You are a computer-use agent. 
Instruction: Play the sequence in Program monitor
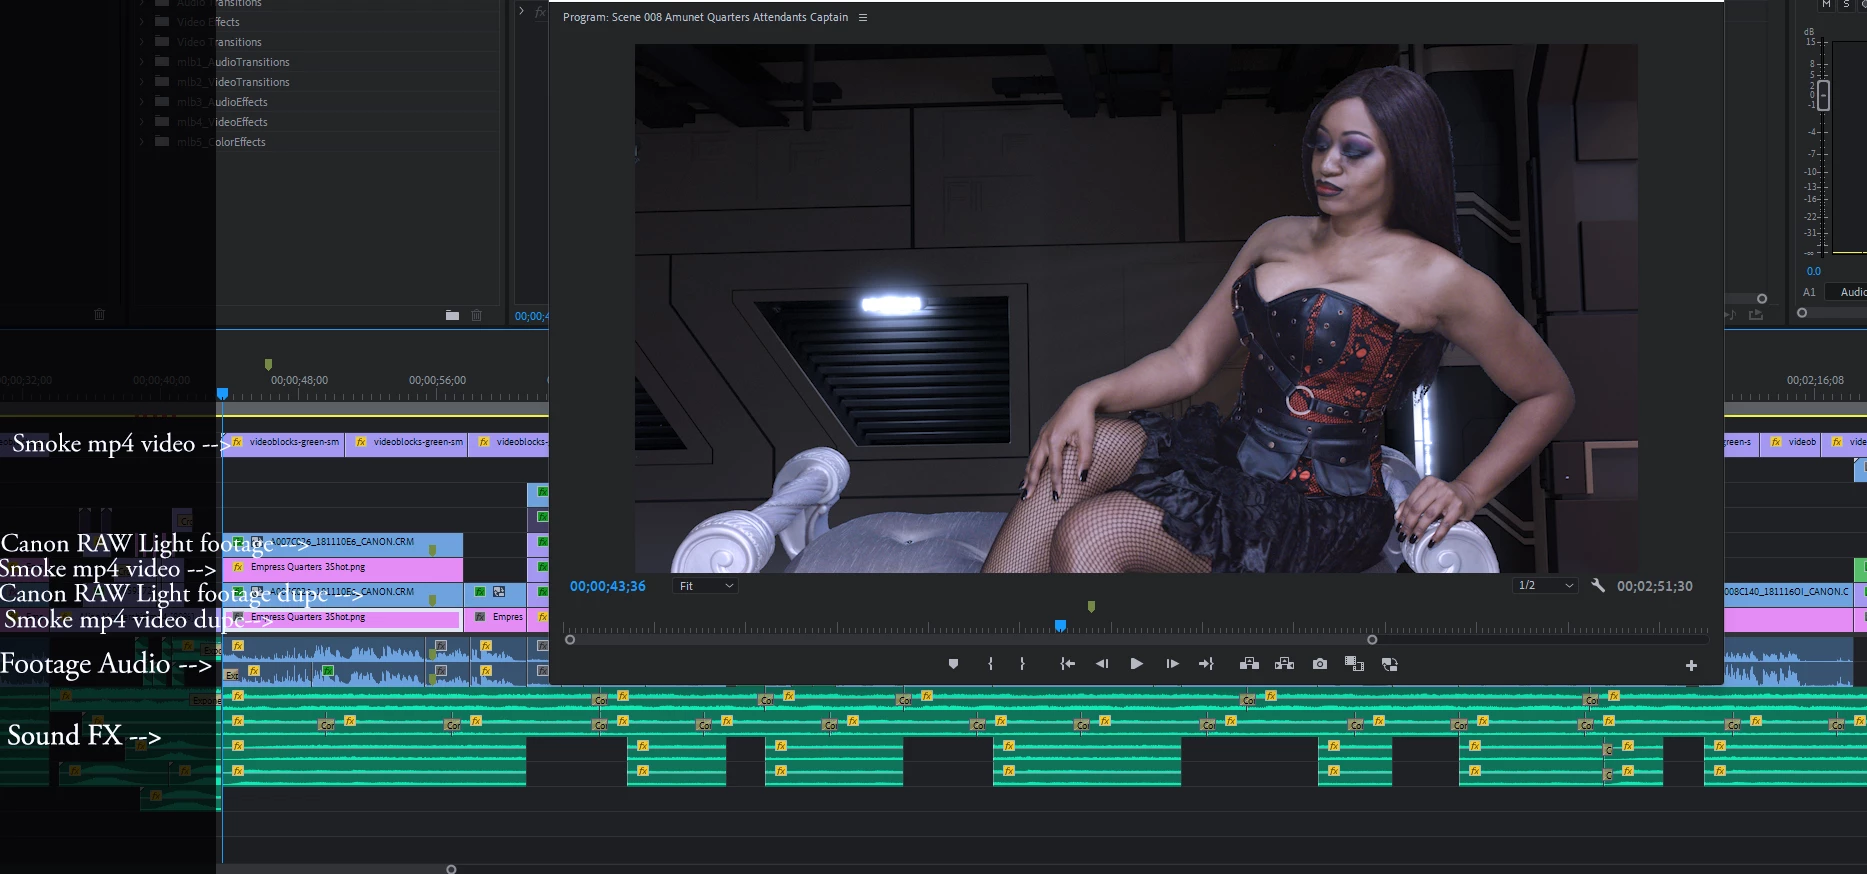click(1137, 664)
